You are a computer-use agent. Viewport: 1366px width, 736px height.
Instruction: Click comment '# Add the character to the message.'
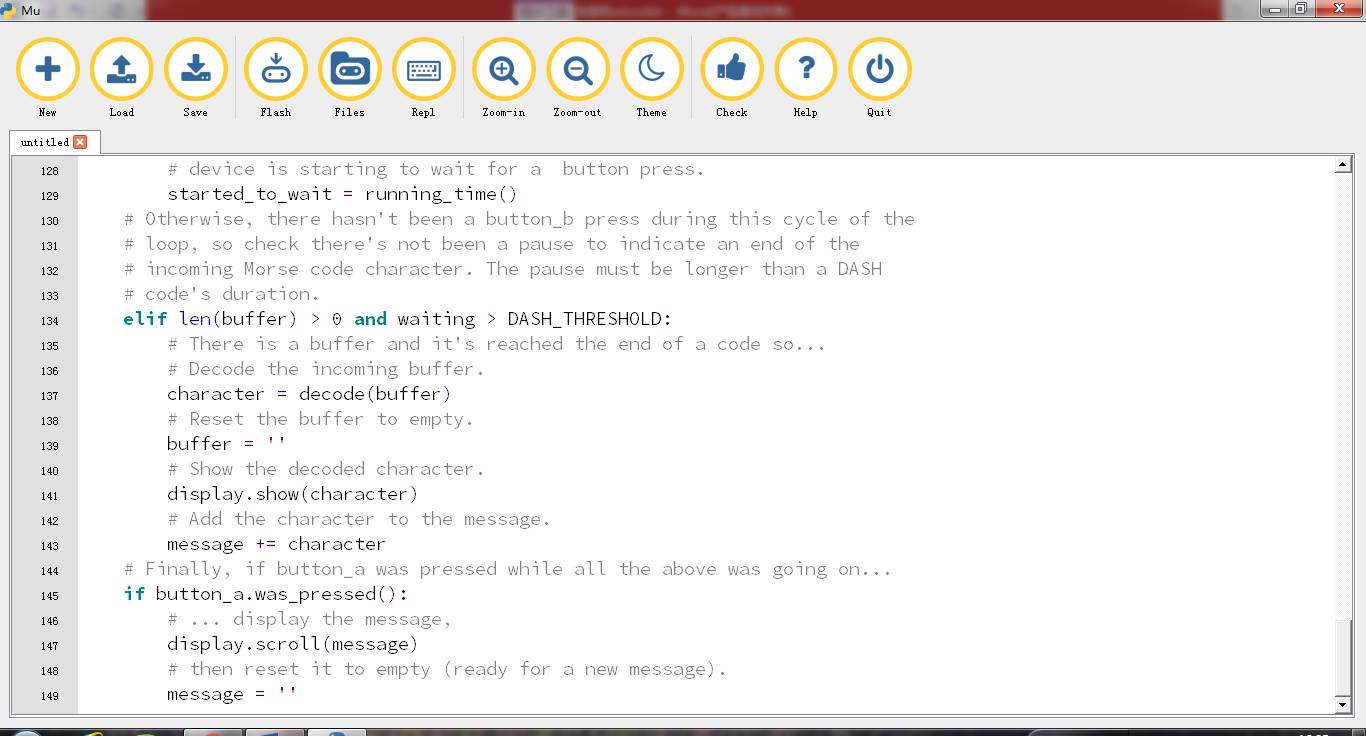tap(359, 519)
